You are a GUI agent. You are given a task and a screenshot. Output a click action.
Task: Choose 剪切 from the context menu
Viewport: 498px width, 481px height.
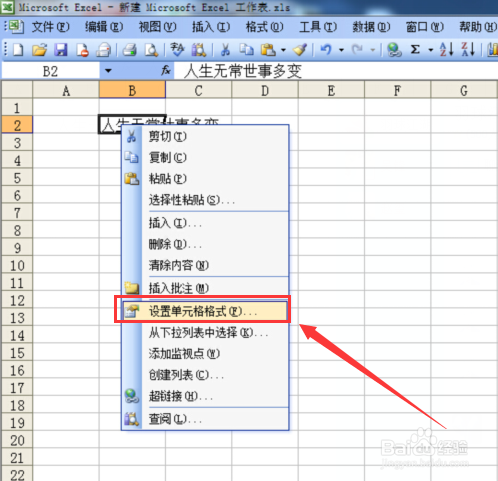[x=205, y=136]
